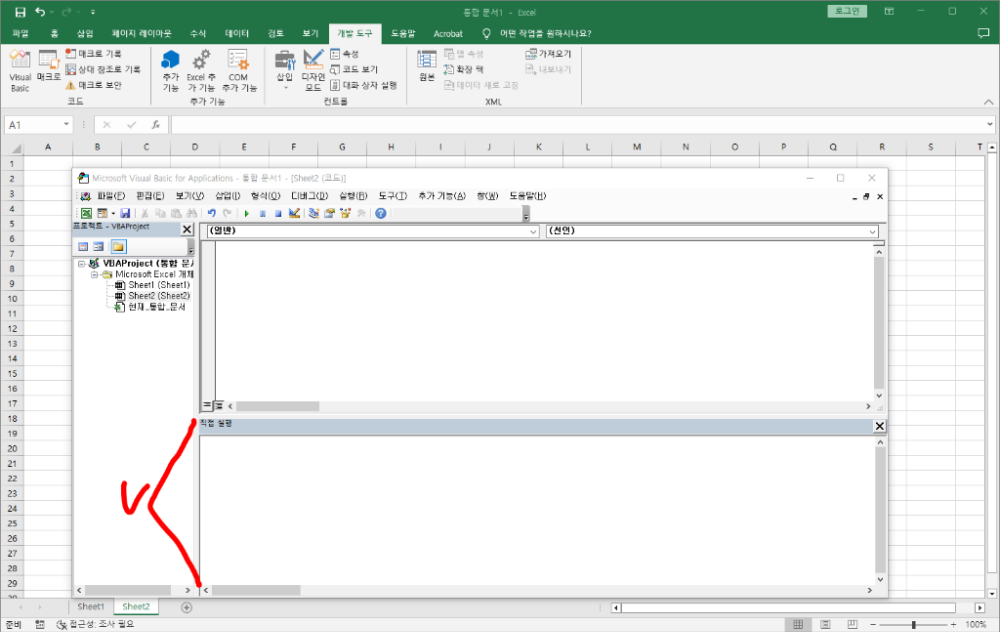The image size is (1000, 632).
Task: Select Sheet2 (Sheet2) in project tree
Action: click(159, 296)
